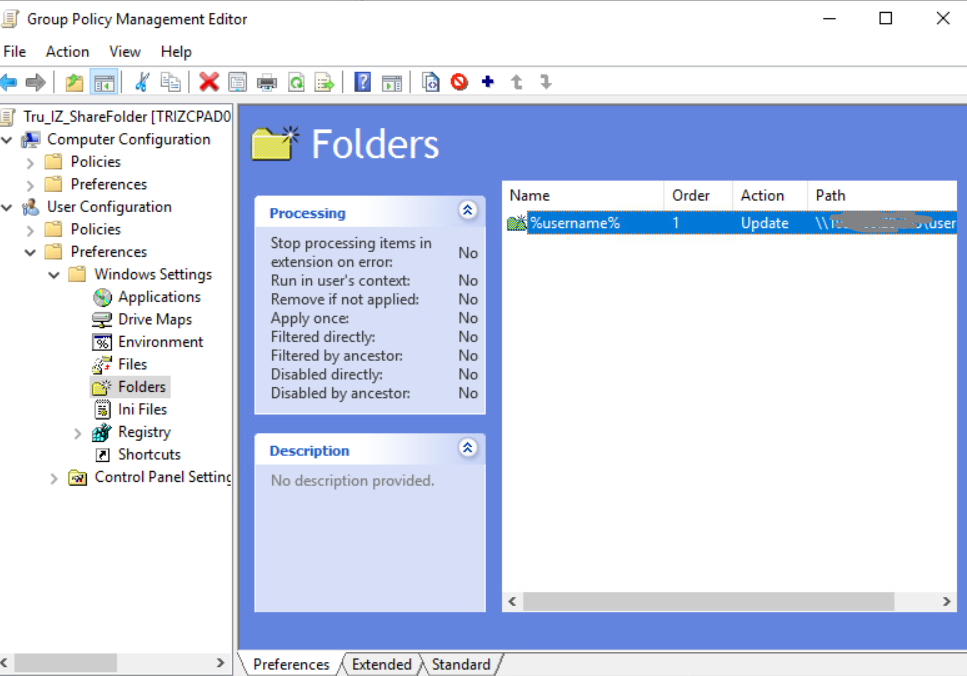Click the Files icon in tree
This screenshot has width=967, height=676.
[102, 365]
